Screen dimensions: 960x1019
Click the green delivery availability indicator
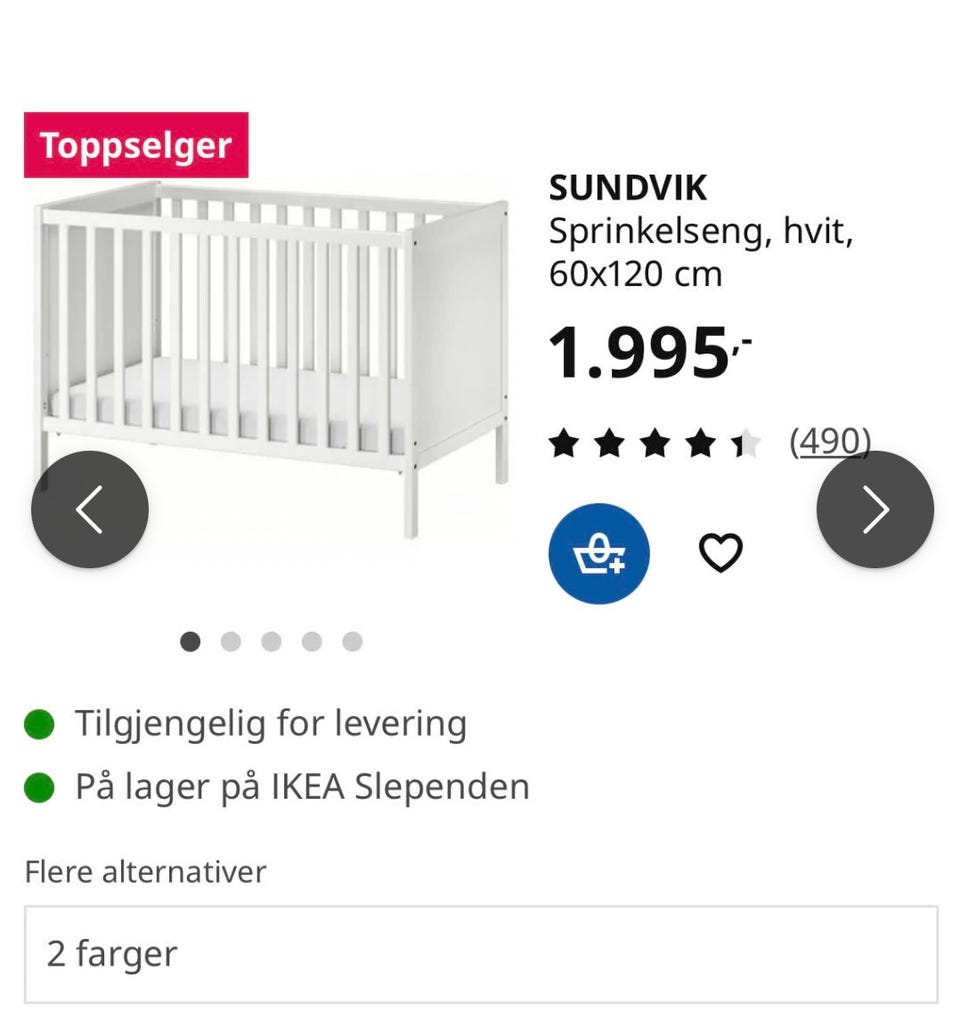39,723
